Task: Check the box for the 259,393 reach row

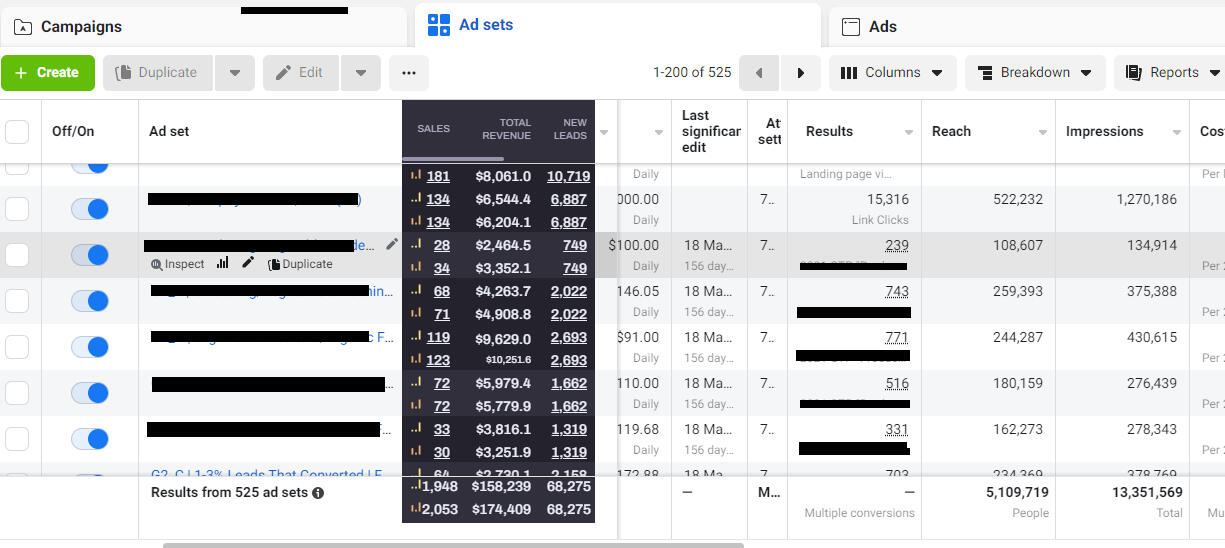Action: (x=17, y=301)
